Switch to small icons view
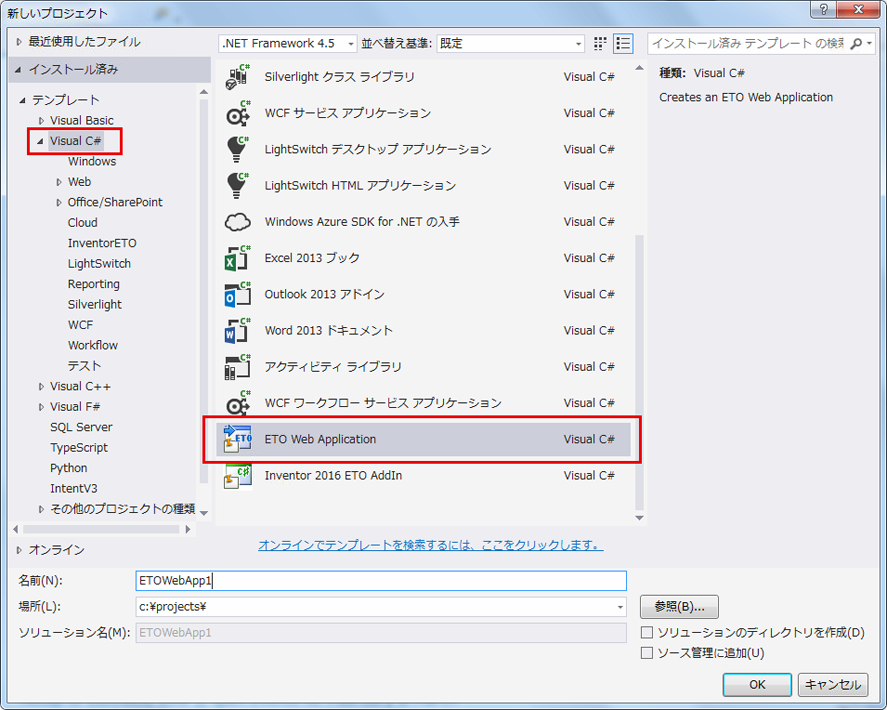The width and height of the screenshot is (887, 710). (x=600, y=44)
